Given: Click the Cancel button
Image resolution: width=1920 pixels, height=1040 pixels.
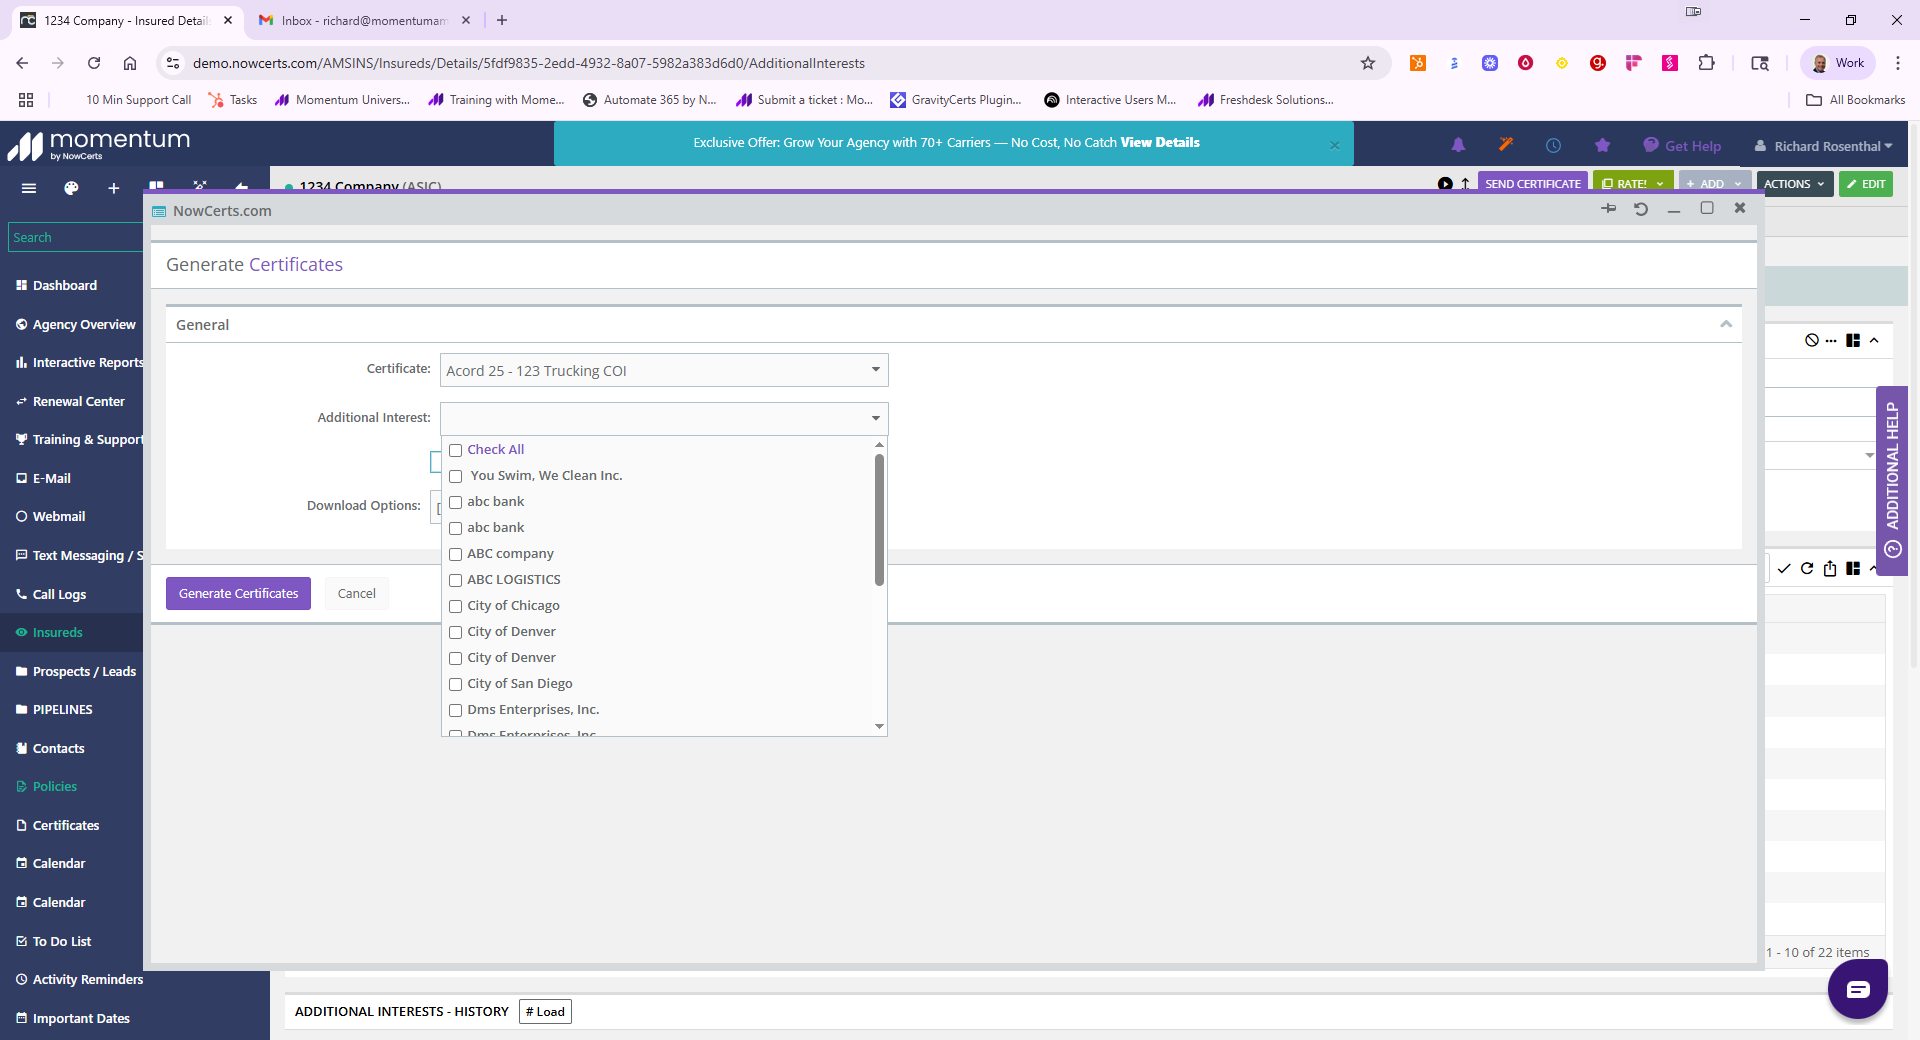Looking at the screenshot, I should [x=356, y=593].
